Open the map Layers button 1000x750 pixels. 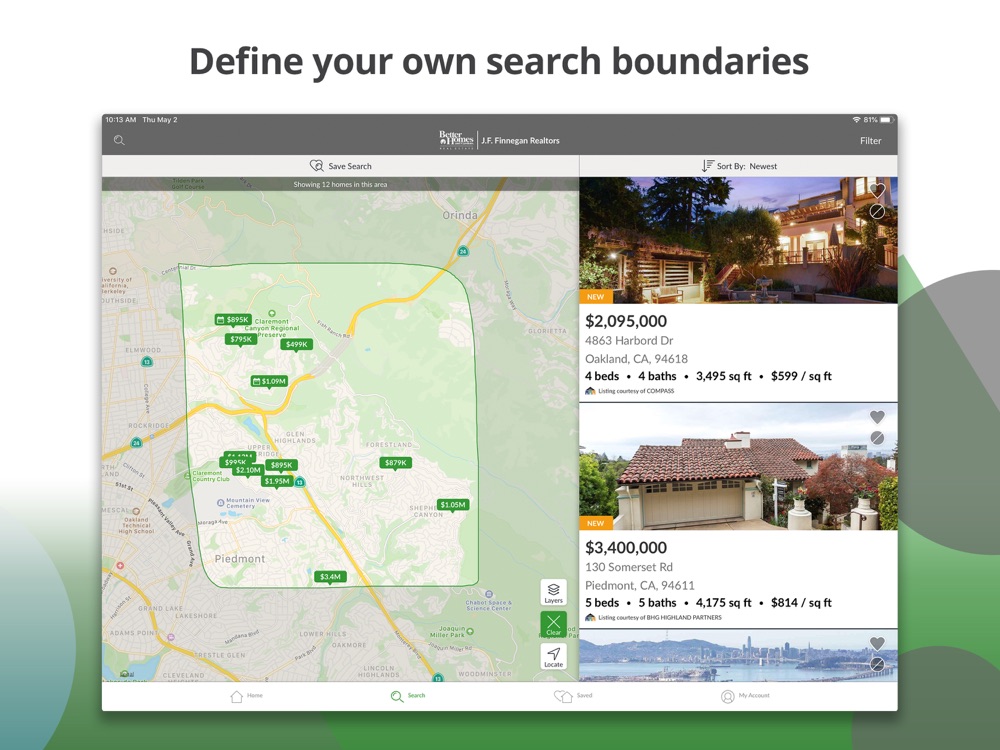pyautogui.click(x=554, y=592)
